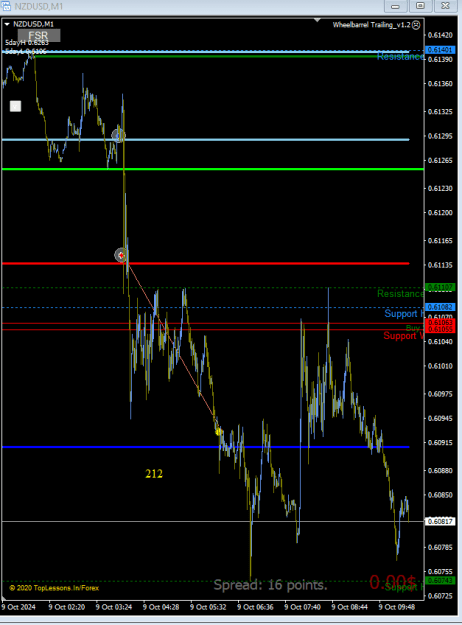462x625 pixels.
Task: Click the red Support label at right
Action: [403, 336]
